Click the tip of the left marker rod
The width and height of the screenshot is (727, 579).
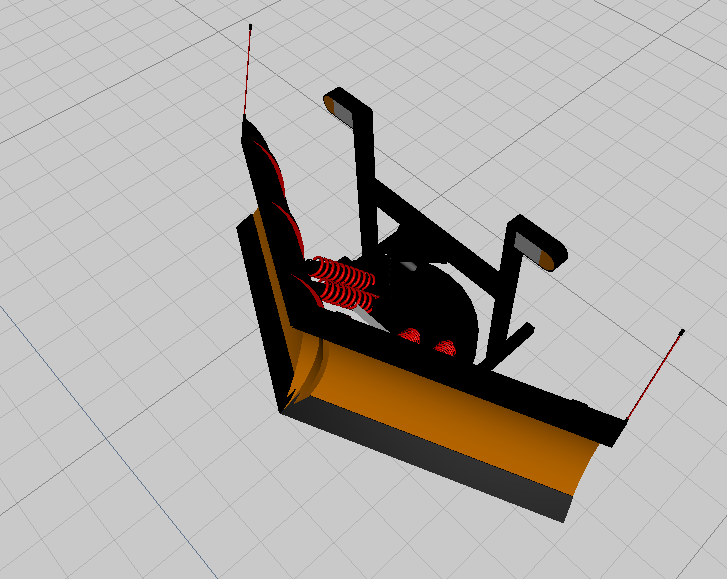[x=250, y=27]
